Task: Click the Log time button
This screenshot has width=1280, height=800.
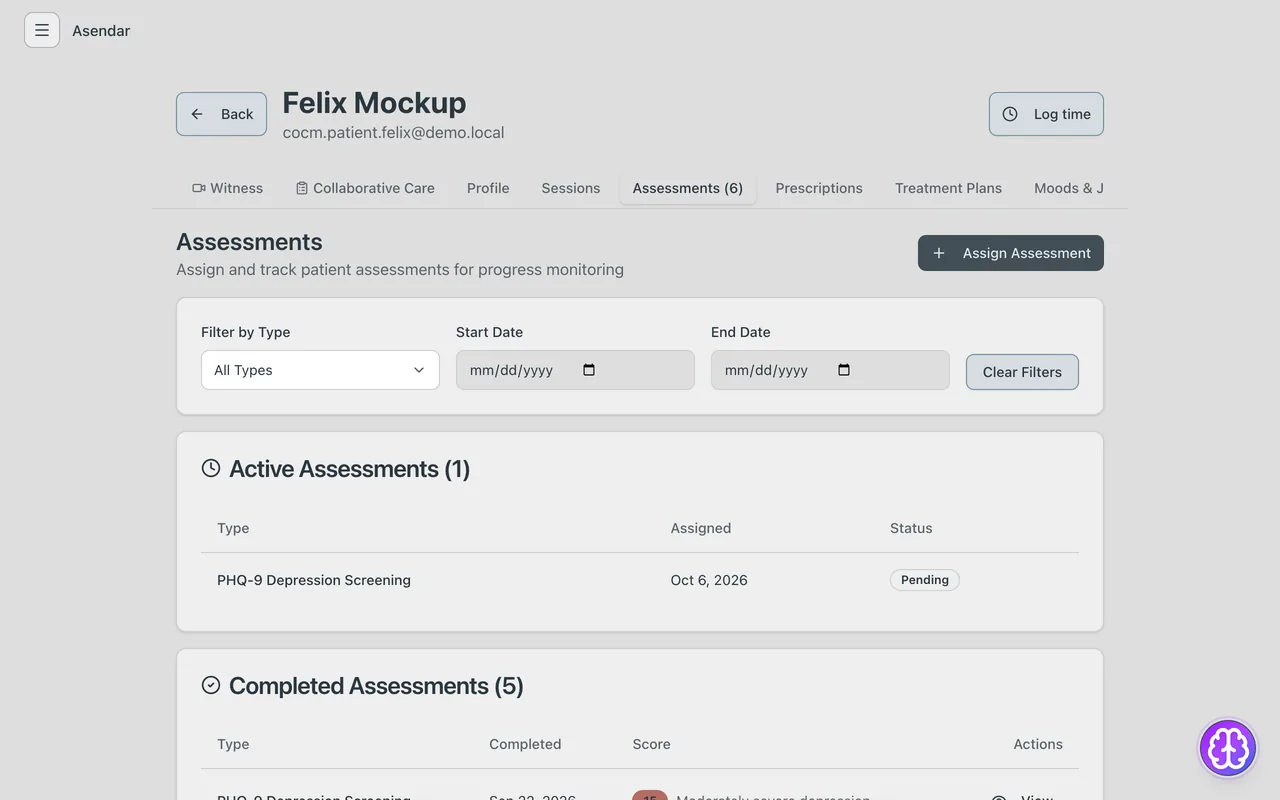Action: point(1046,114)
